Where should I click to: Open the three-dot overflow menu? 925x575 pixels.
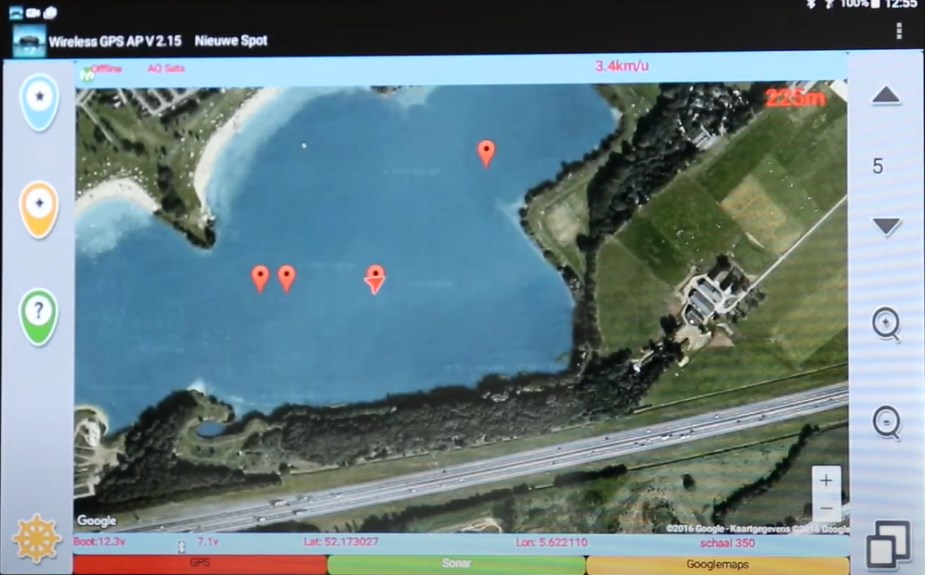pyautogui.click(x=899, y=31)
